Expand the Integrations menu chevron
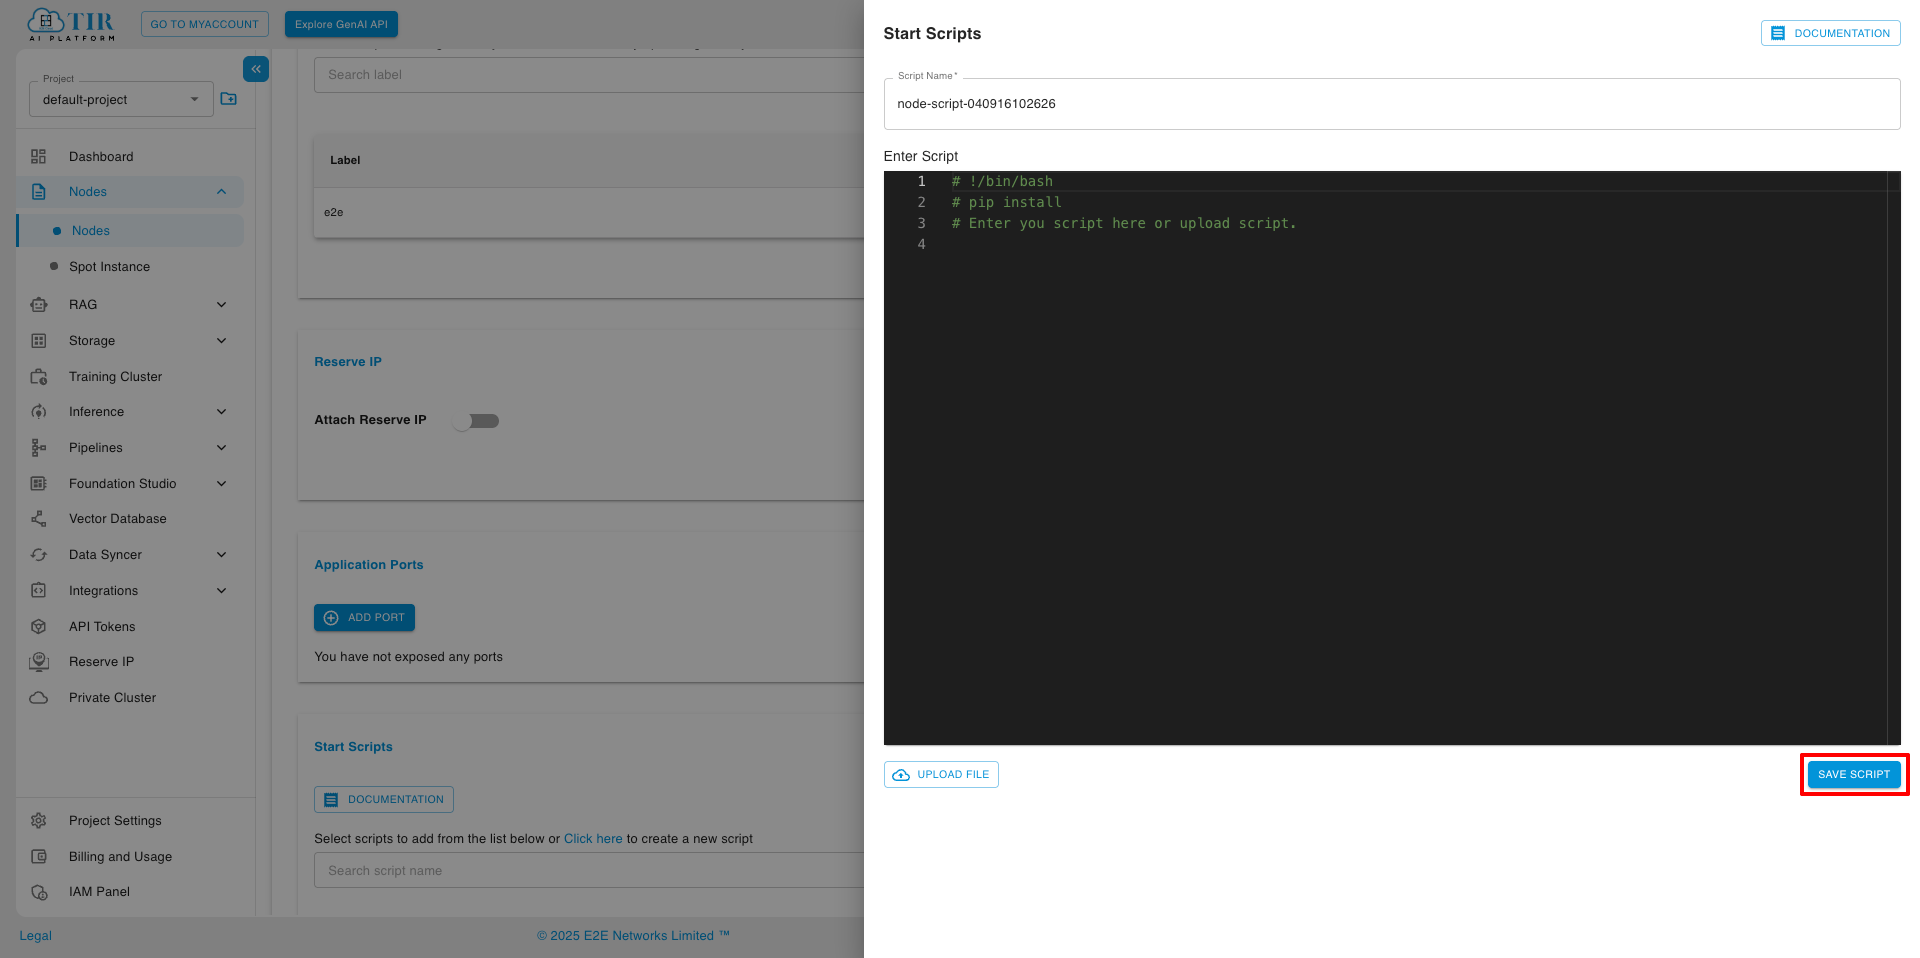 pos(221,591)
